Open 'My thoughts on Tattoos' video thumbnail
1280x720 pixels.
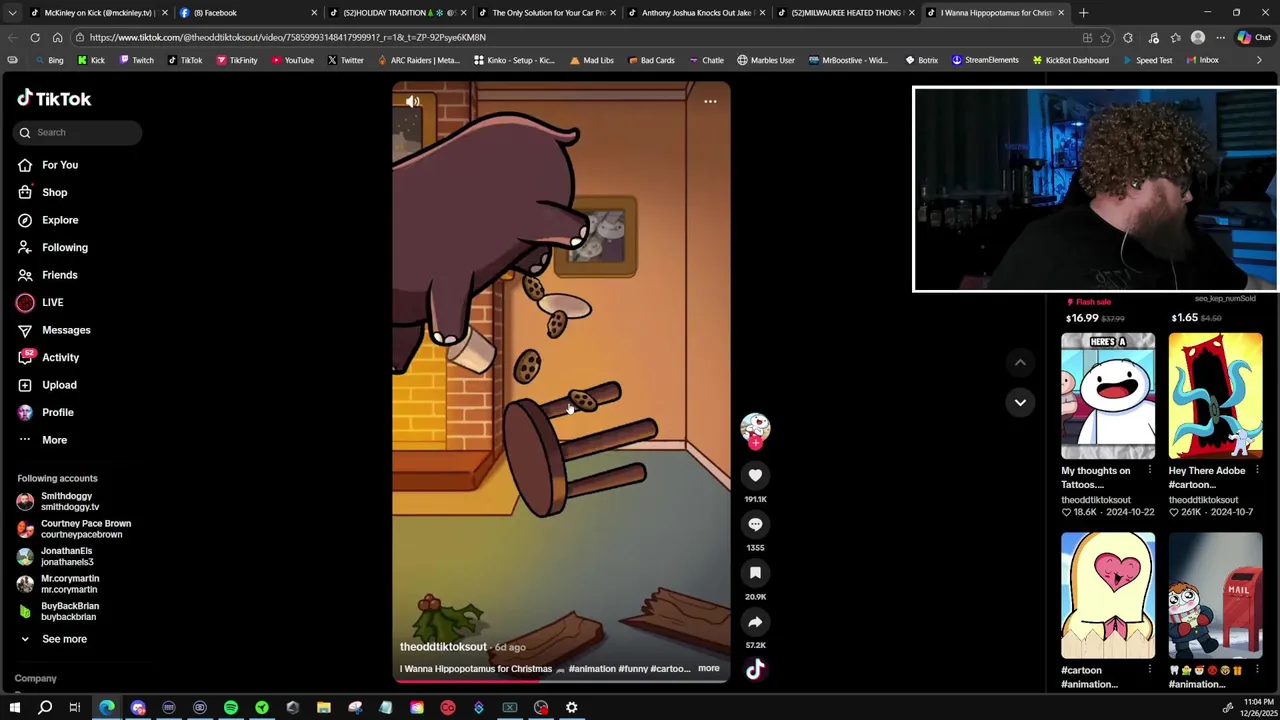(1108, 397)
